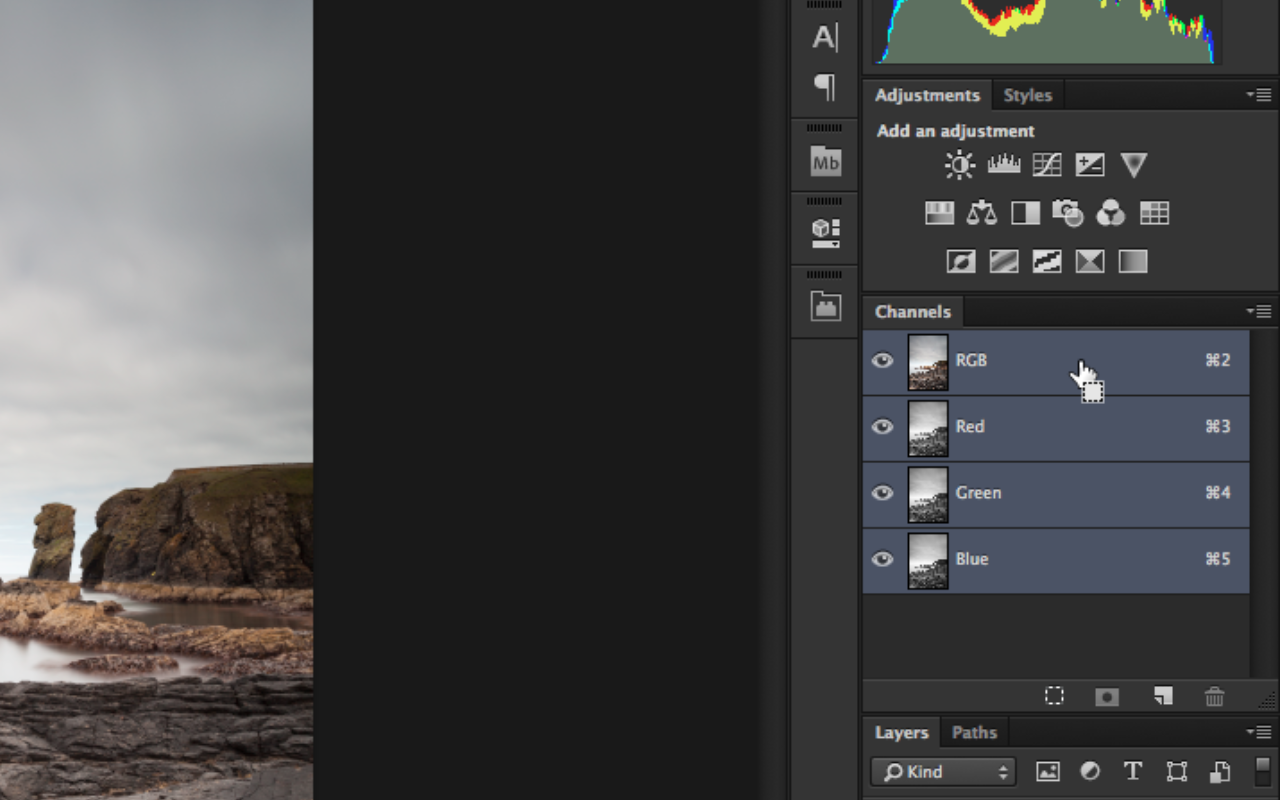Open the Paragraph panel icon
The height and width of the screenshot is (800, 1280).
[x=825, y=87]
